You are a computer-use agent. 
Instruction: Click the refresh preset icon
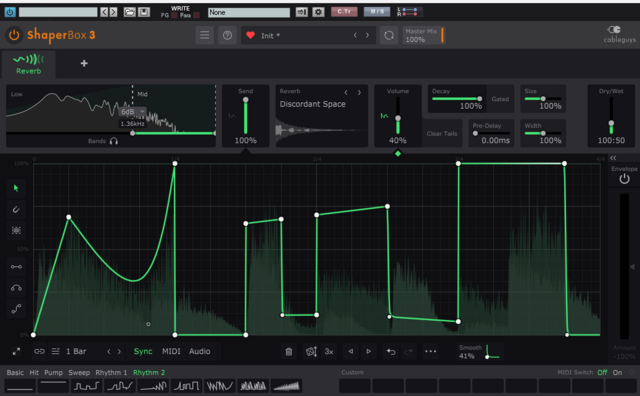click(389, 35)
